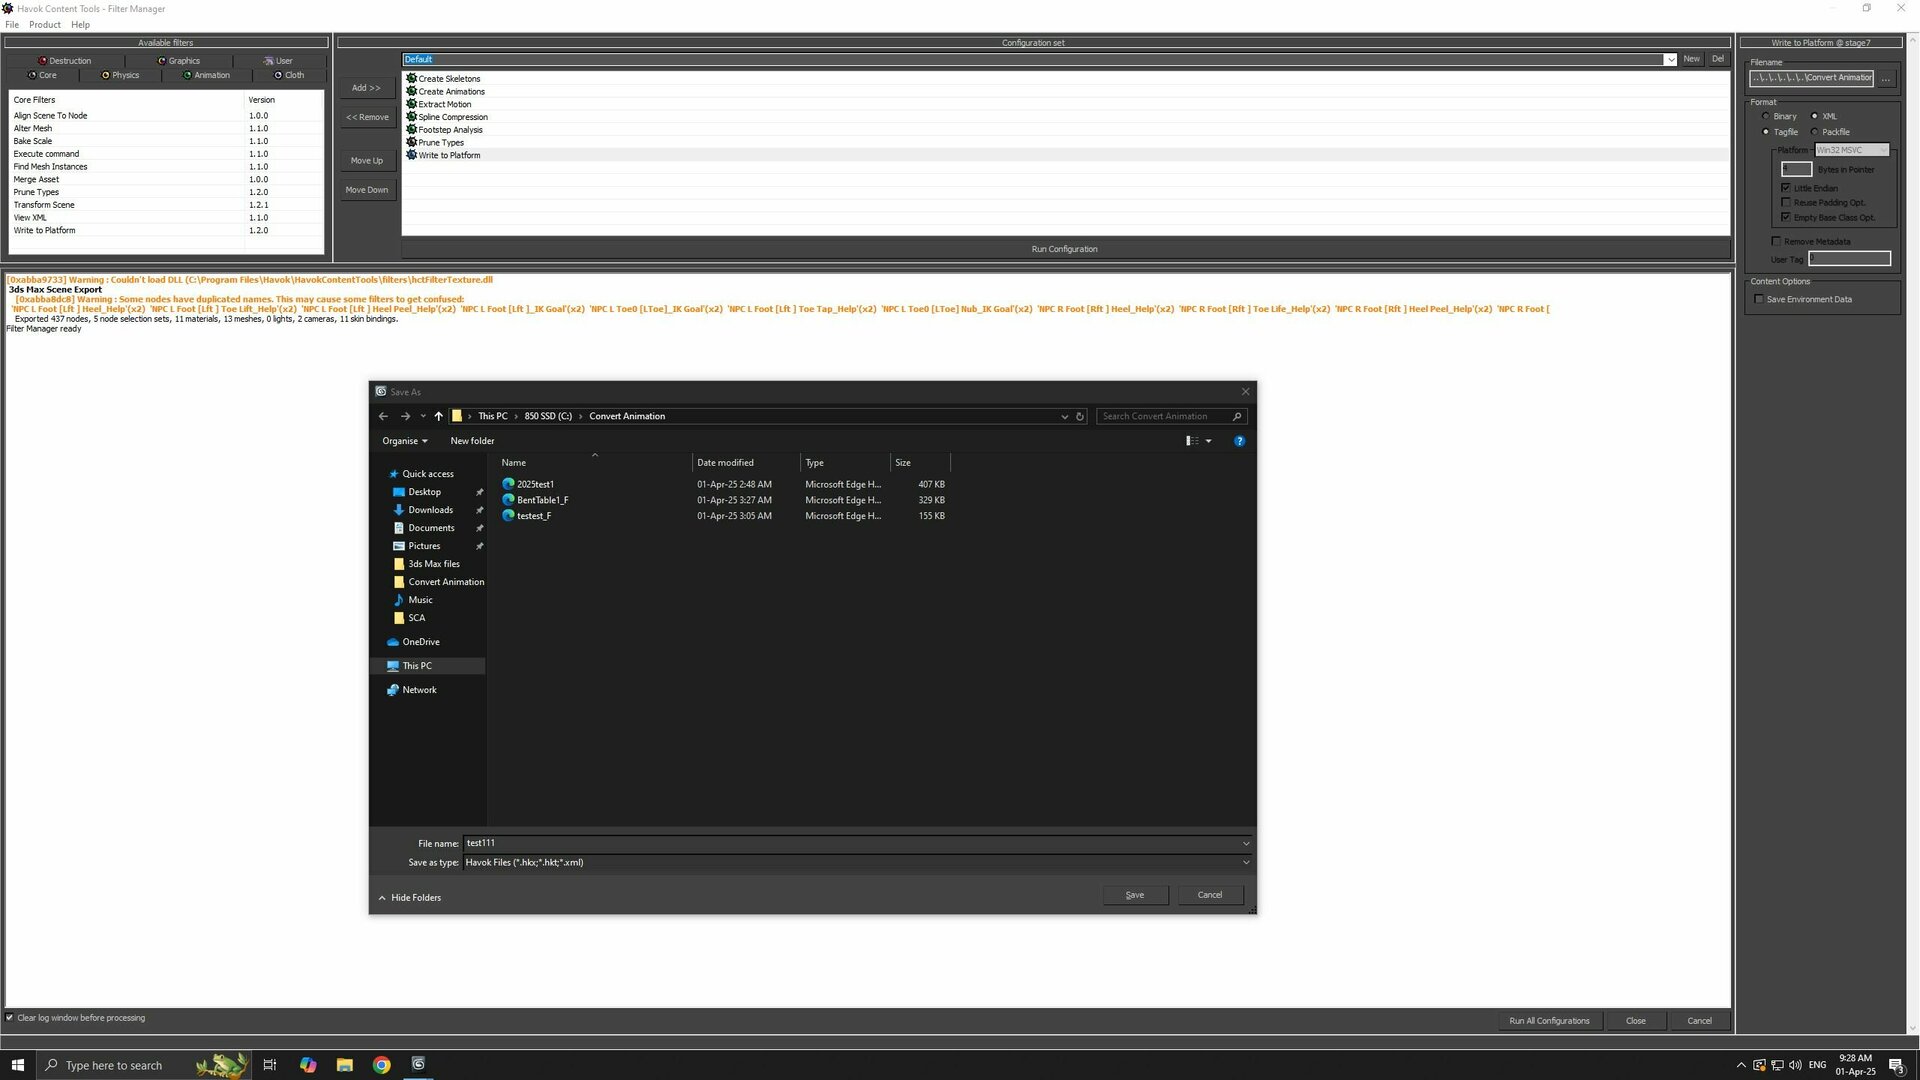The image size is (1920, 1080).
Task: Switch to the Animation filters tab
Action: tap(206, 75)
